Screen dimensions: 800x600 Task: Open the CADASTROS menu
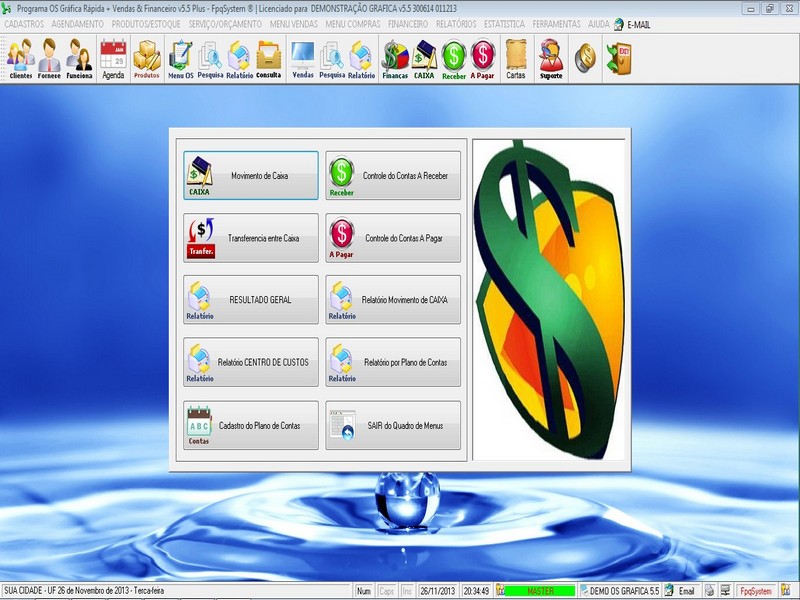tap(24, 24)
